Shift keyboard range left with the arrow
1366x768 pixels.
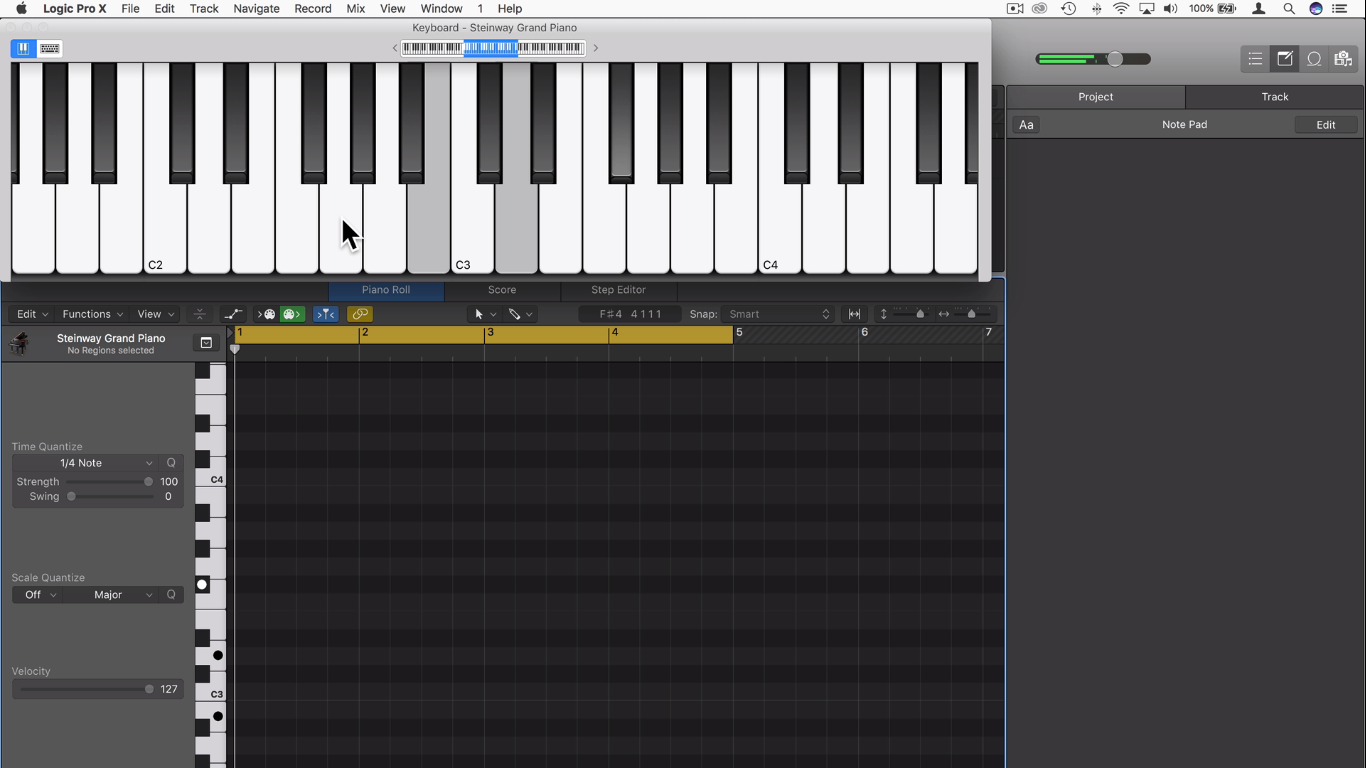point(395,48)
